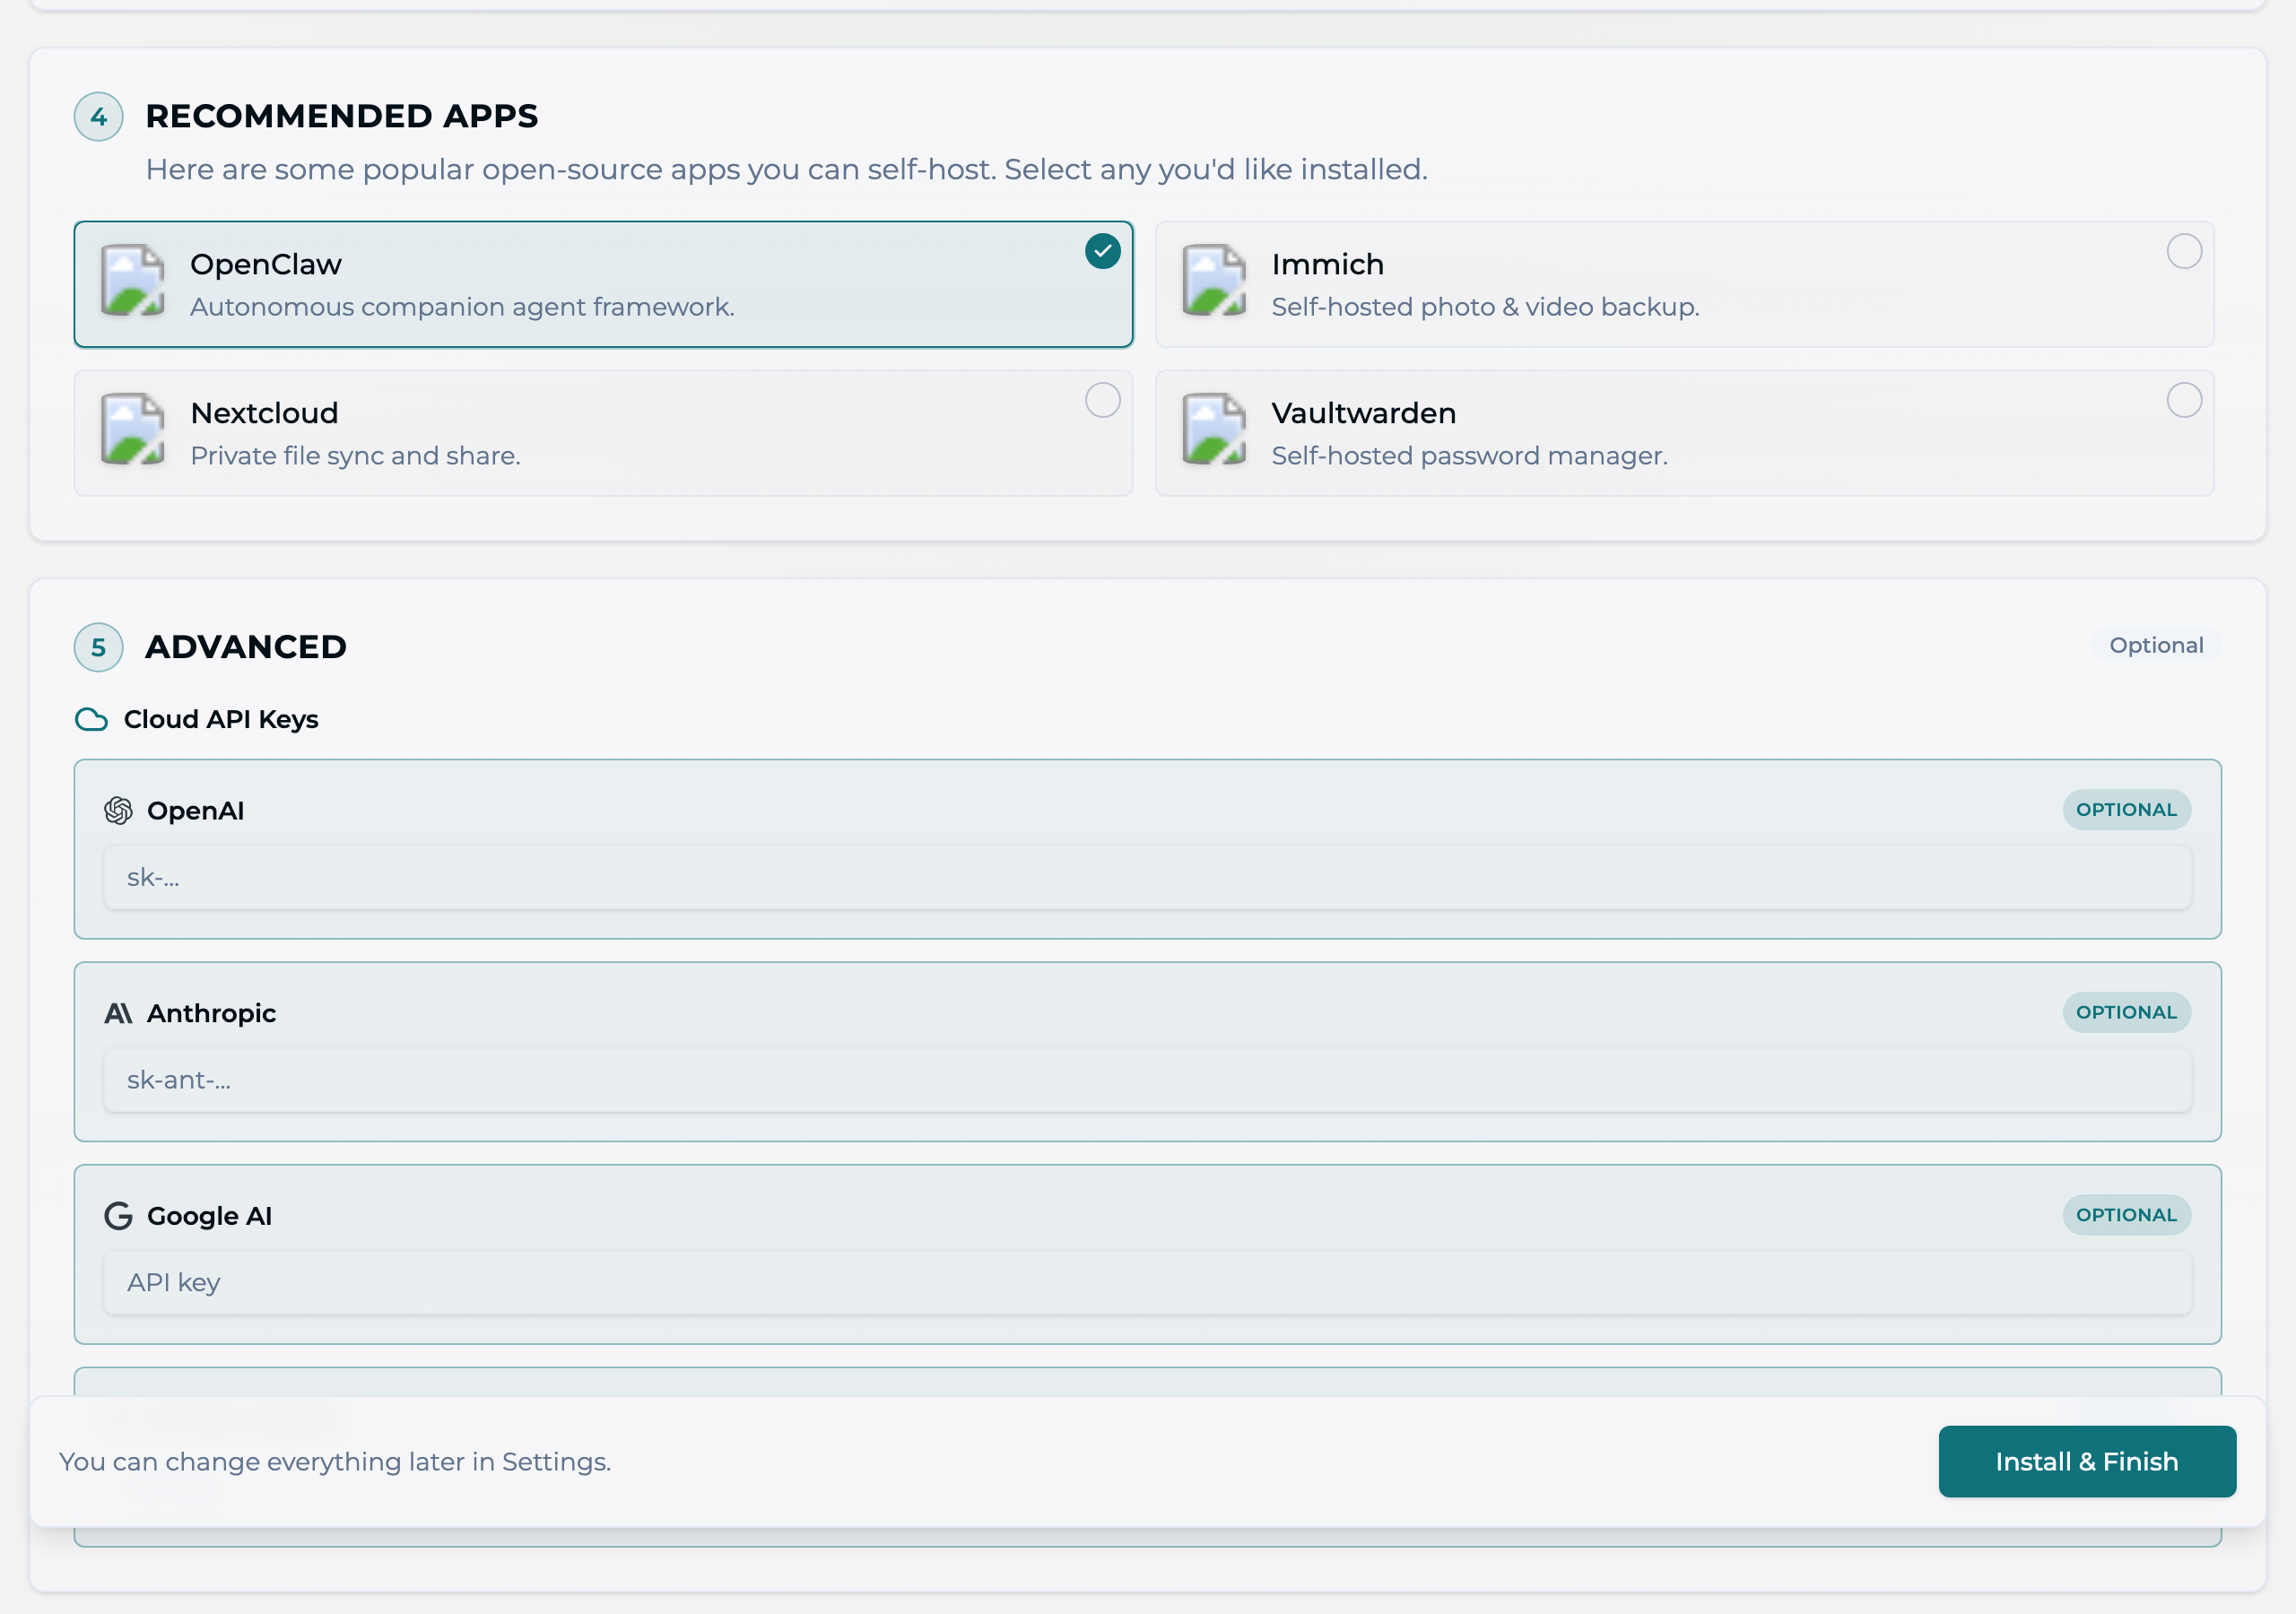Click the Anthropic OPTIONAL badge

tap(2126, 1012)
